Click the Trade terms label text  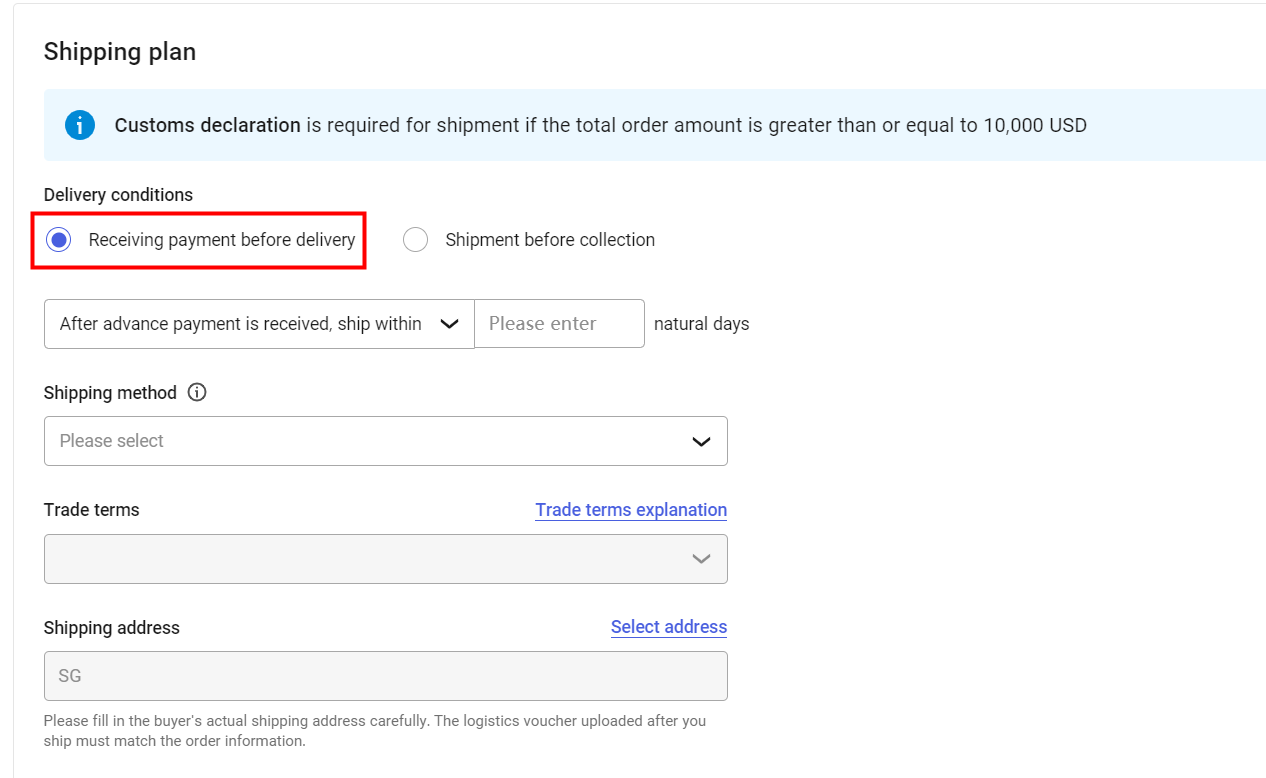click(92, 510)
